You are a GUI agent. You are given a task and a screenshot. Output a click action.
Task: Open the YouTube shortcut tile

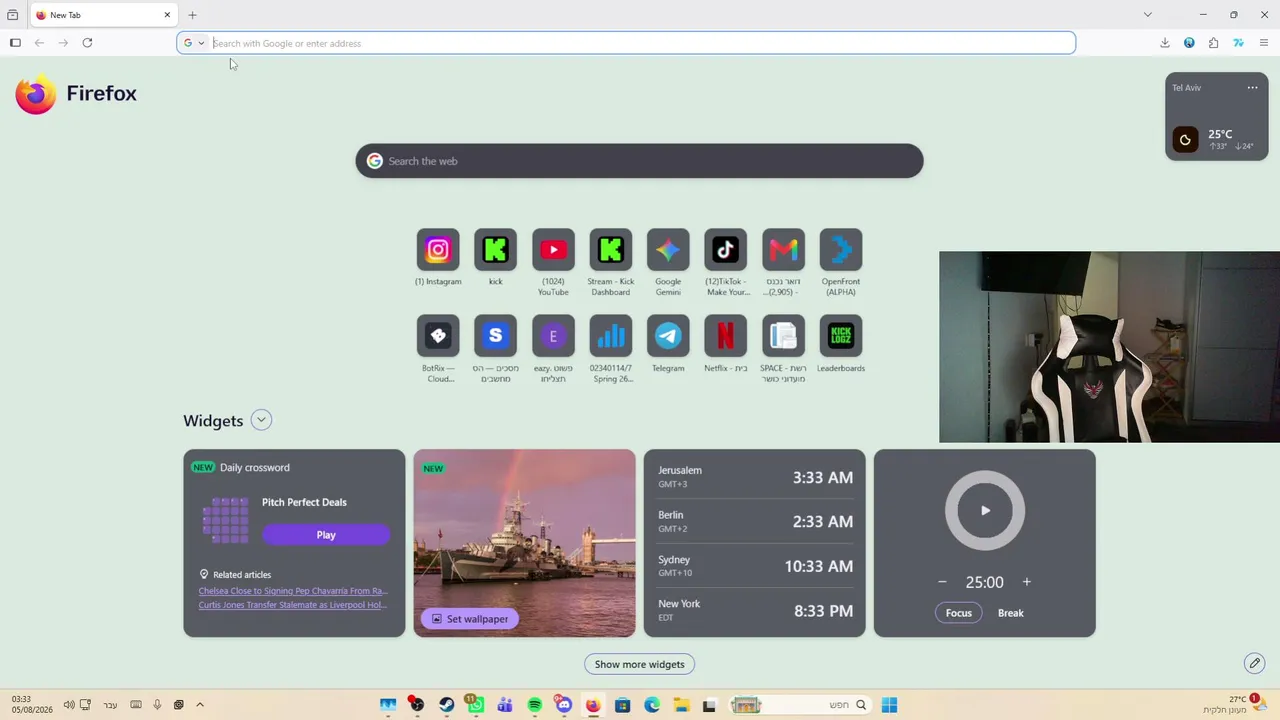pyautogui.click(x=553, y=250)
